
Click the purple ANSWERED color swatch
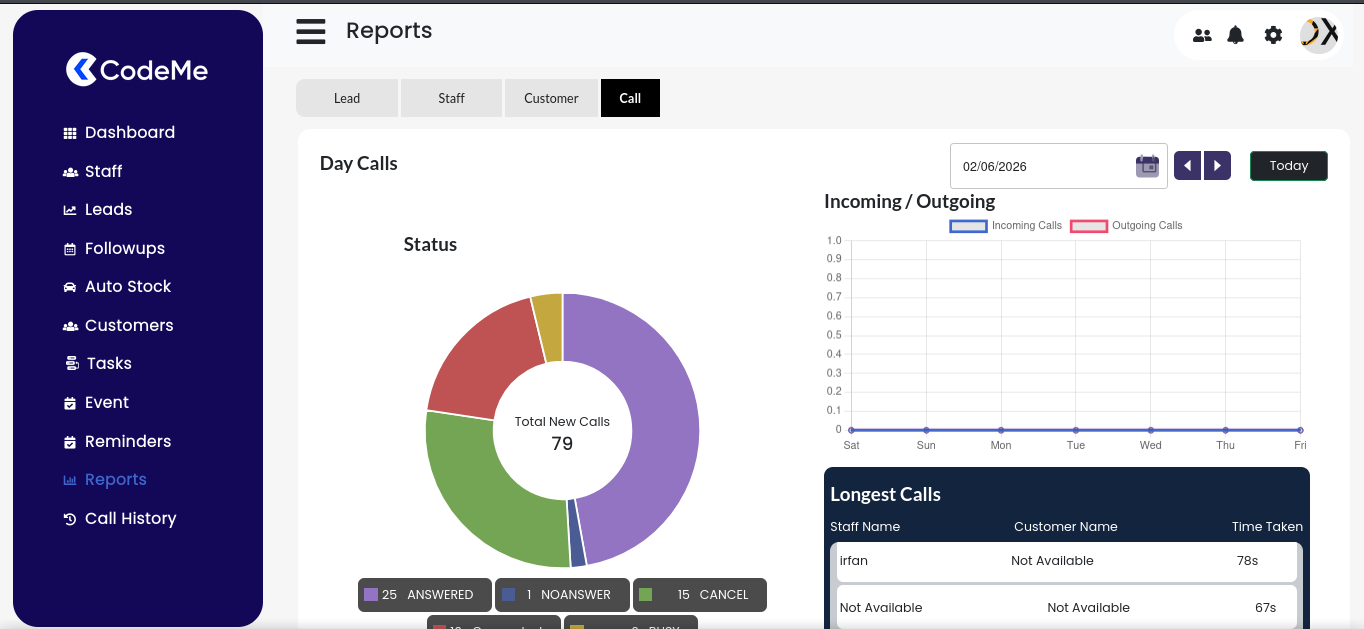[371, 595]
